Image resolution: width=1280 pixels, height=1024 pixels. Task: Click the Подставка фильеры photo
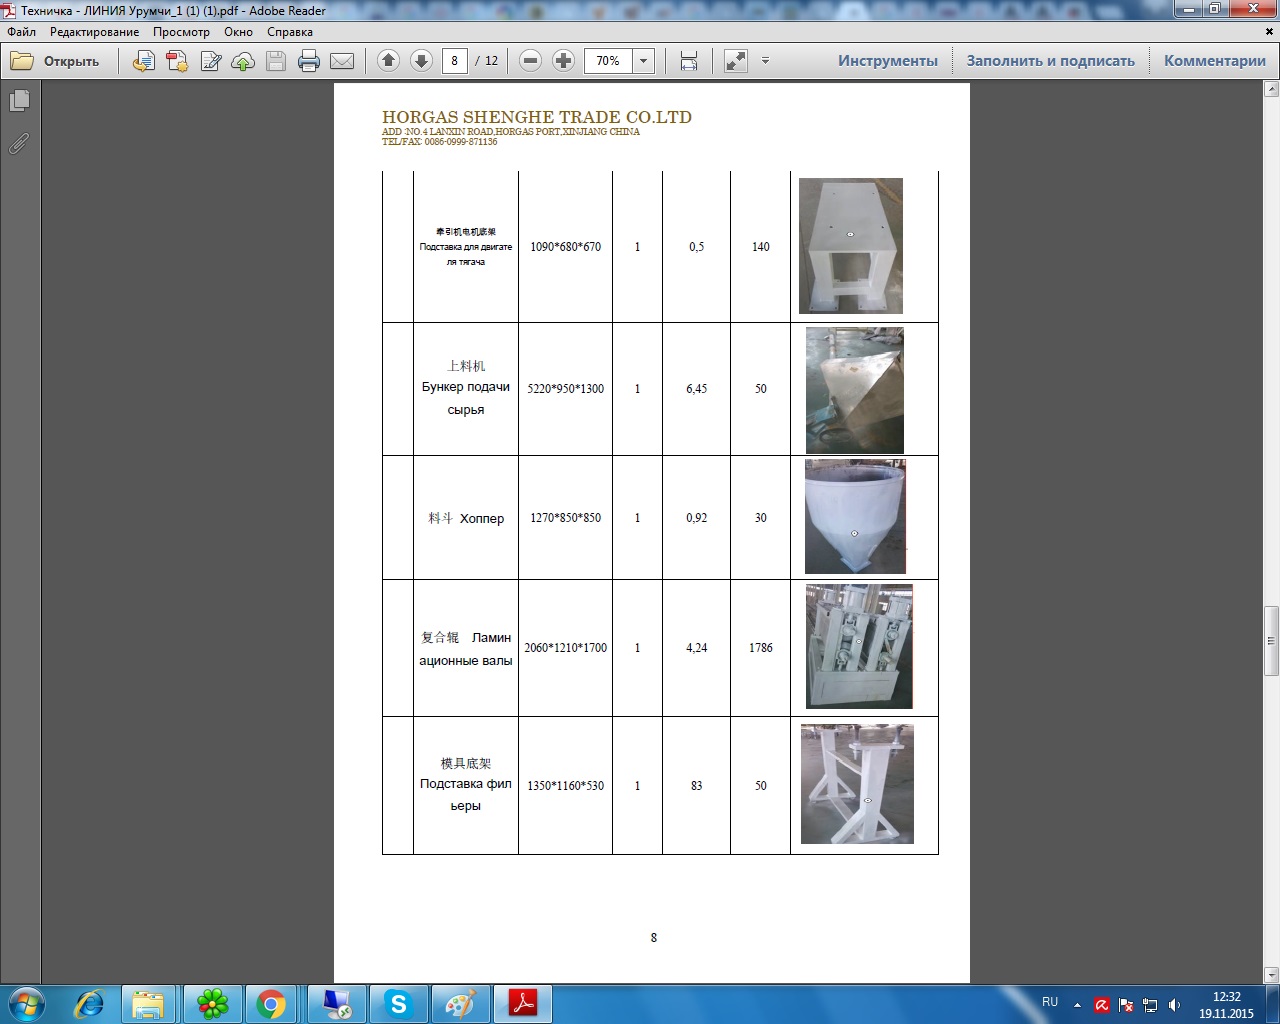(857, 784)
